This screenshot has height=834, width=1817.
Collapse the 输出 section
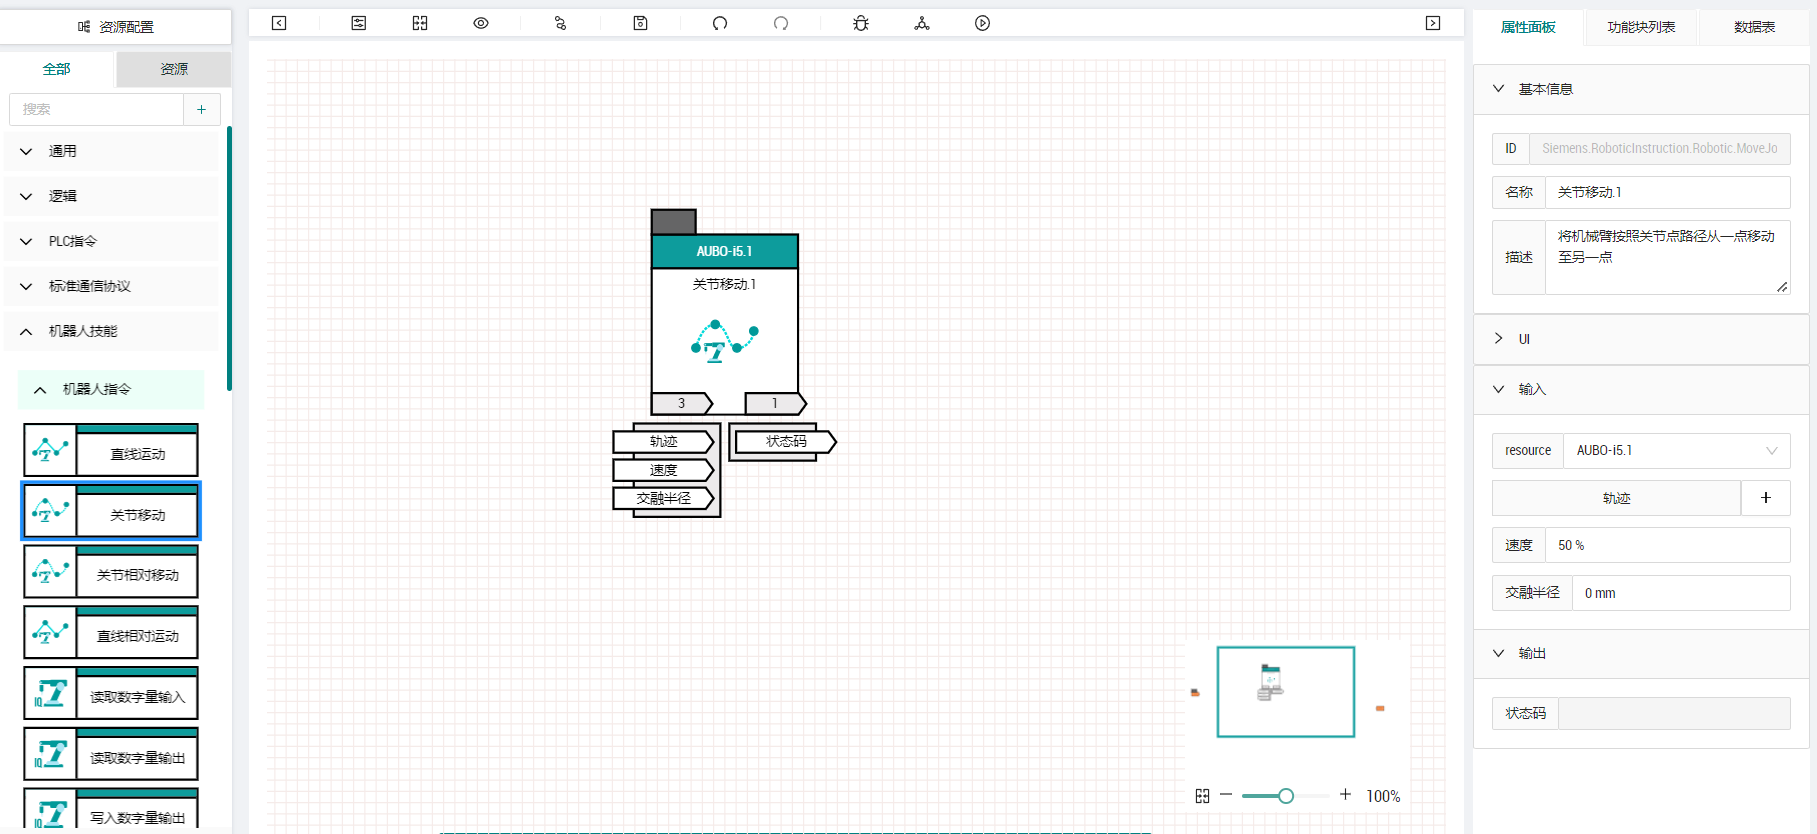pyautogui.click(x=1641, y=653)
